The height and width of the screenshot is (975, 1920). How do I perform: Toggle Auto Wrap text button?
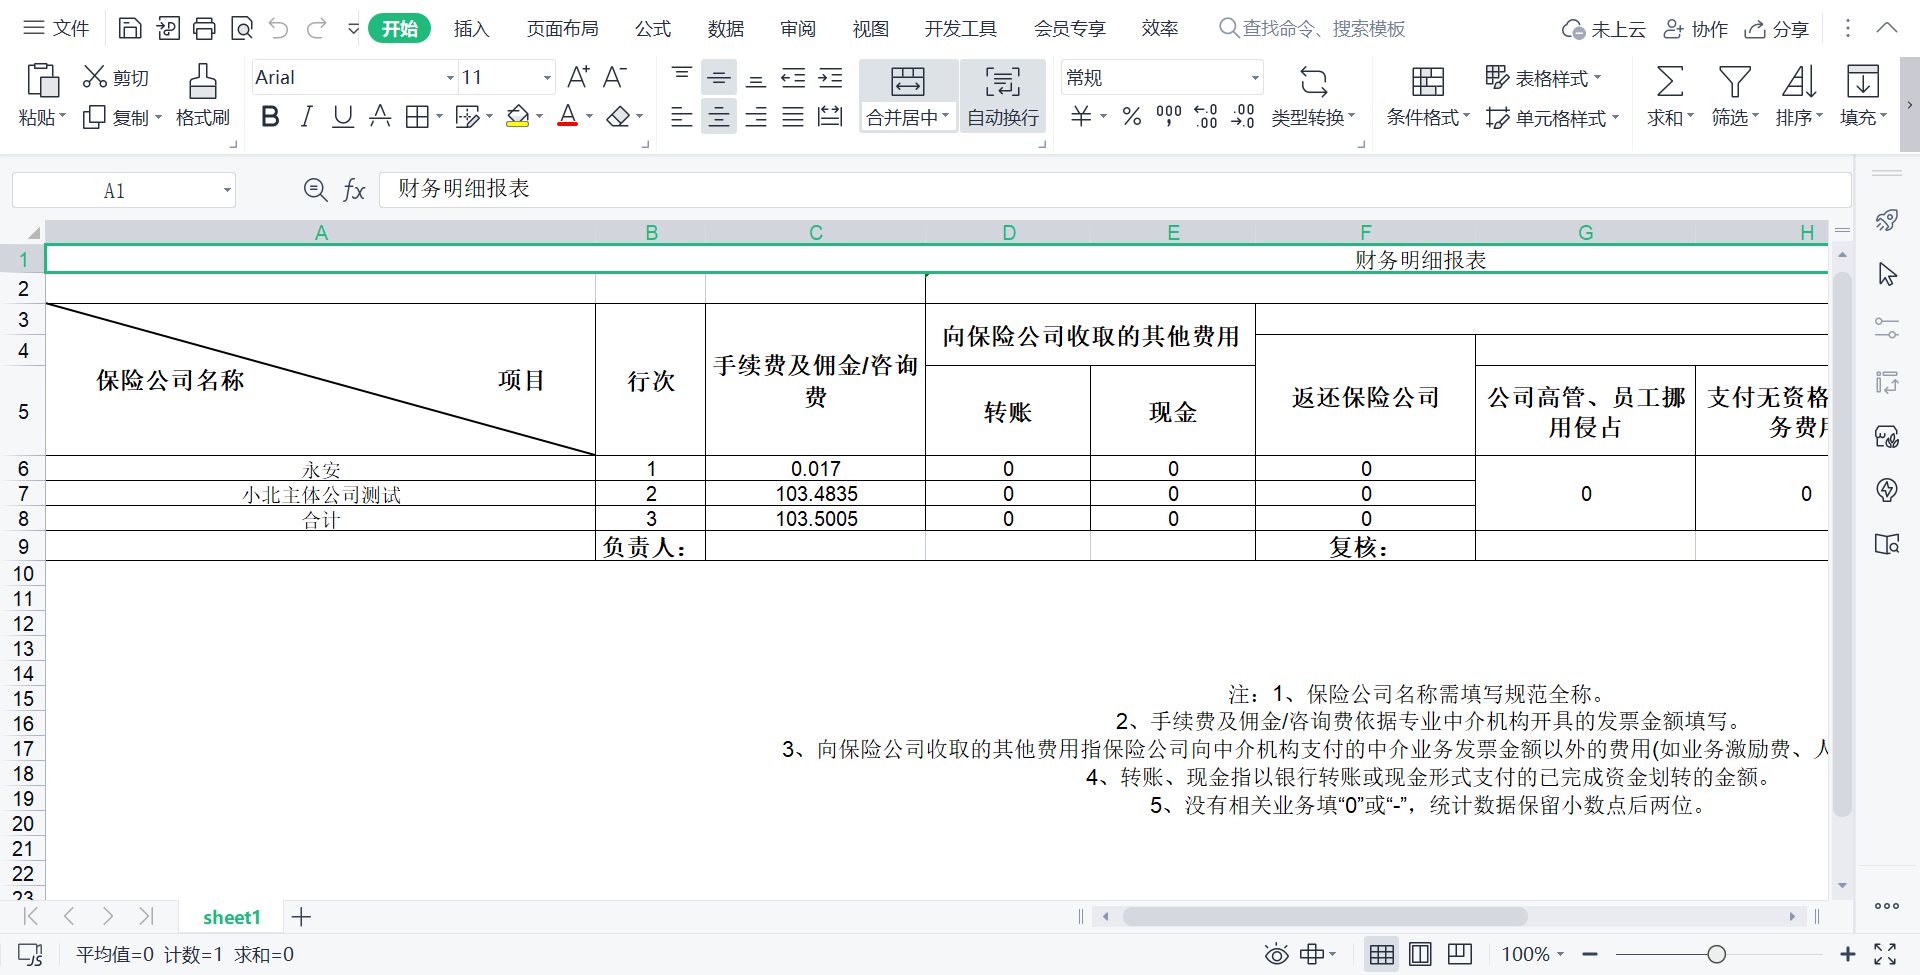coord(1003,96)
